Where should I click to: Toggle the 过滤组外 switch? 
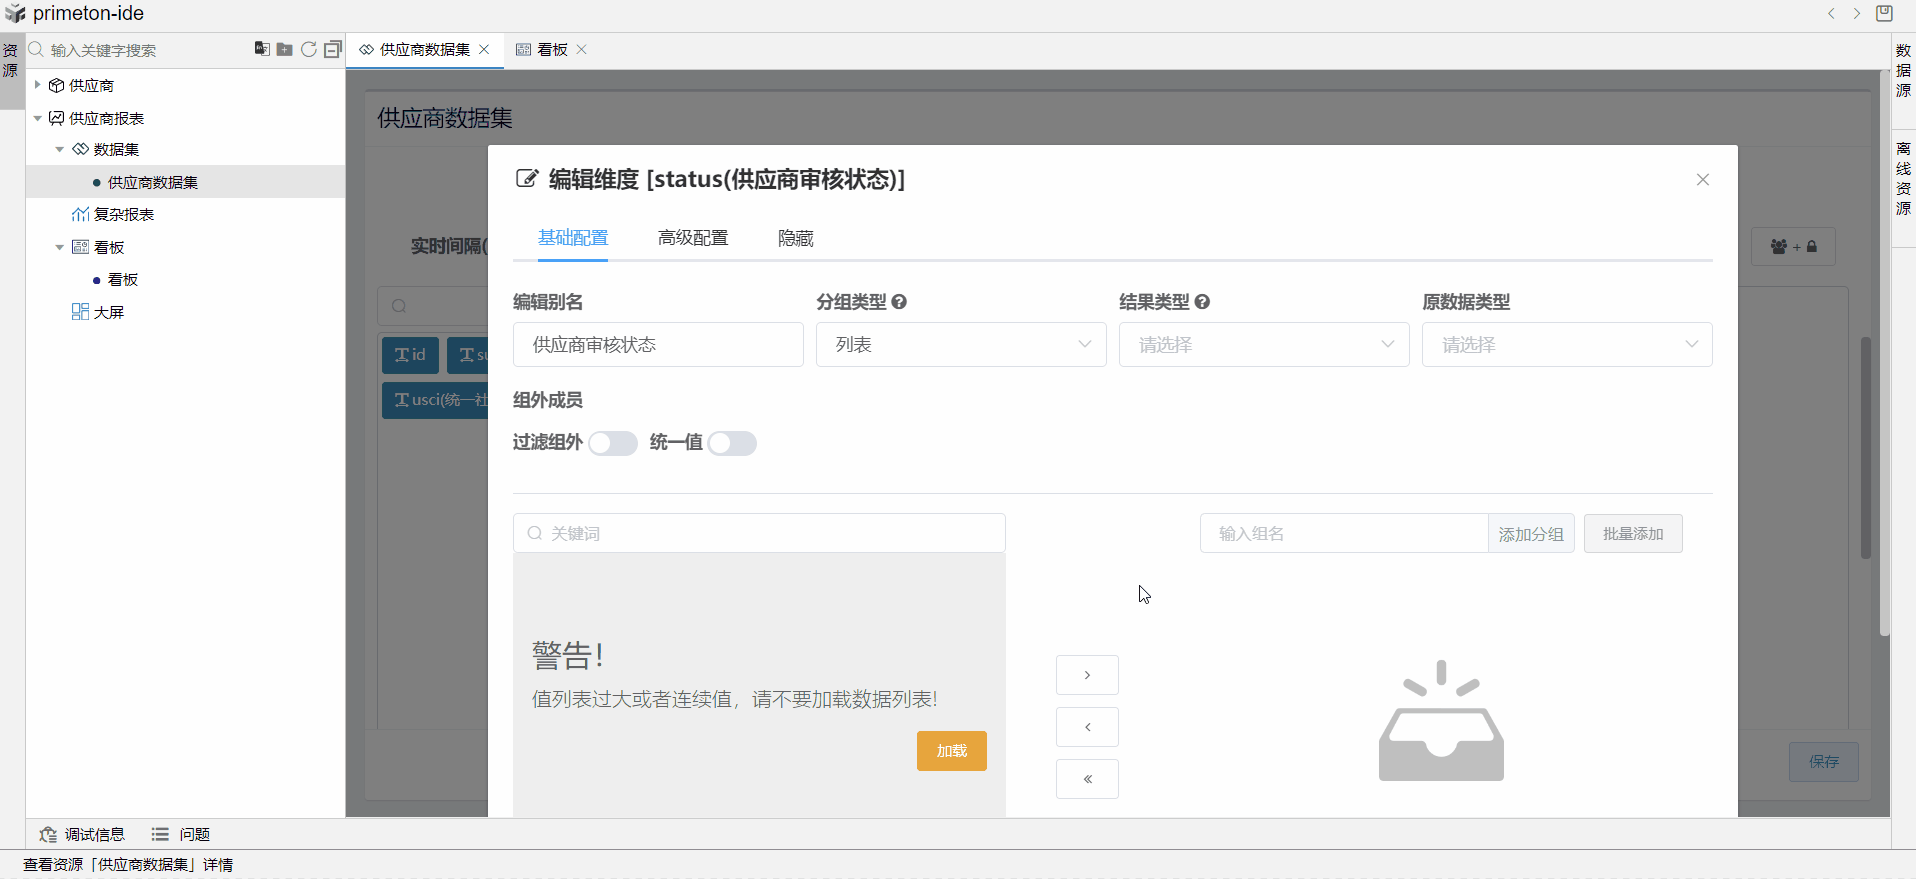(613, 443)
